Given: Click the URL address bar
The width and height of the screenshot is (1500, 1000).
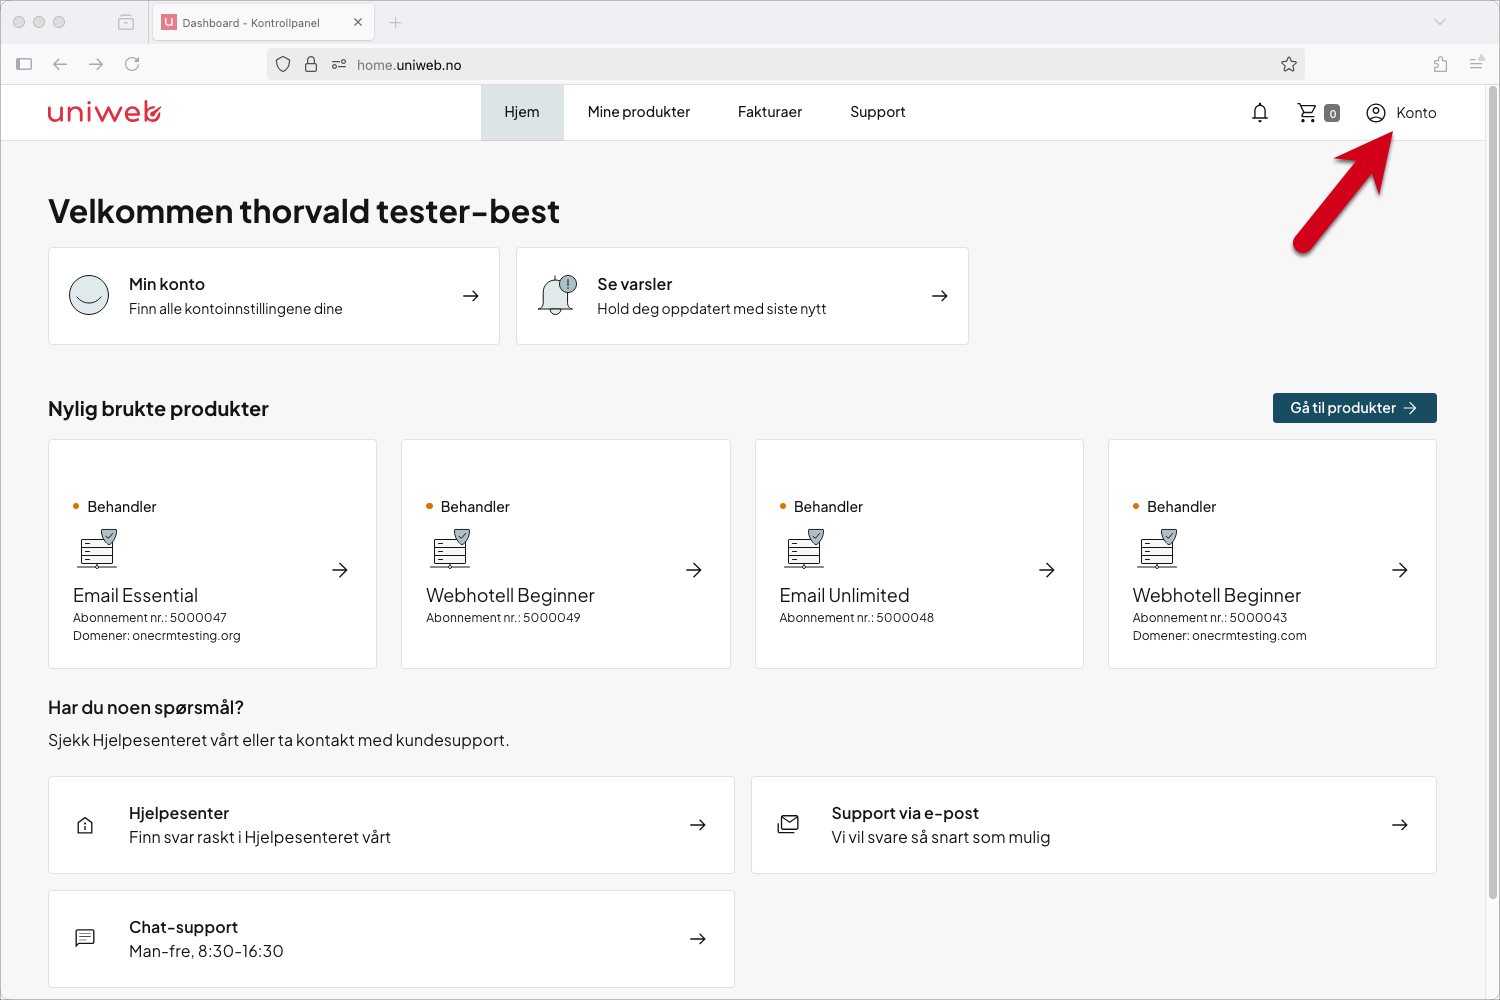Looking at the screenshot, I should (786, 64).
